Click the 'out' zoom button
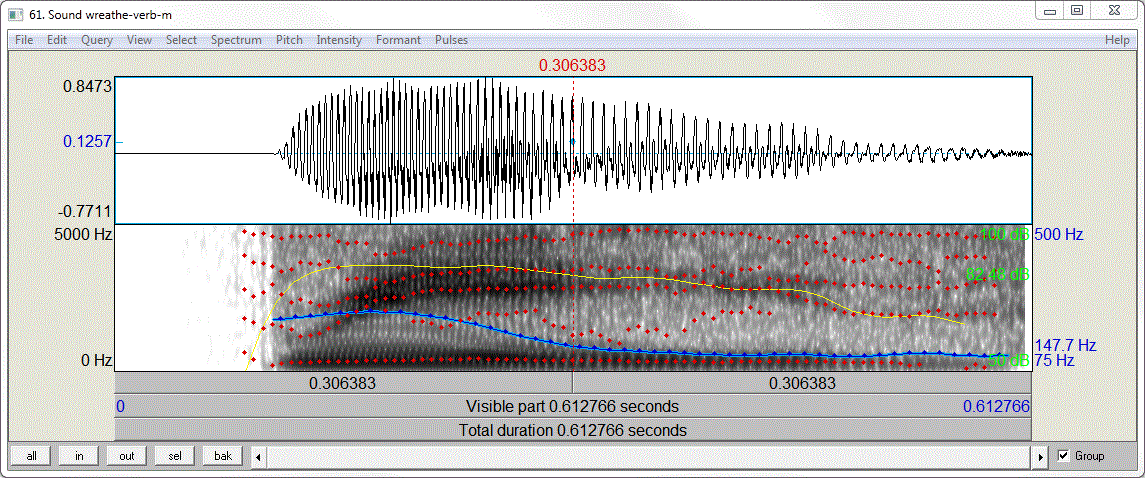The height and width of the screenshot is (478, 1145). [x=127, y=456]
